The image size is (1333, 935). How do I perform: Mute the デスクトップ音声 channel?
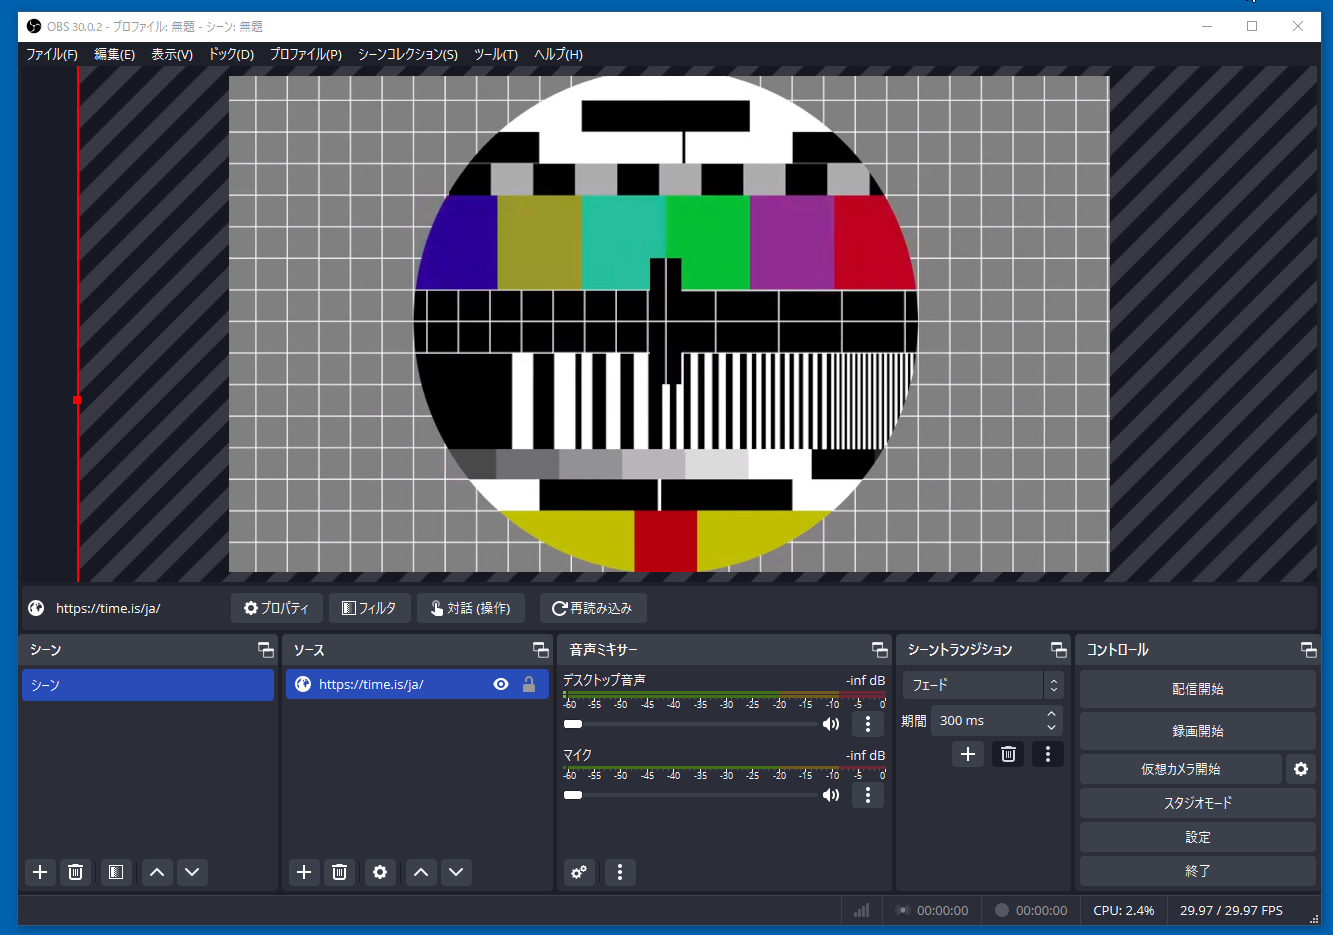click(x=831, y=724)
